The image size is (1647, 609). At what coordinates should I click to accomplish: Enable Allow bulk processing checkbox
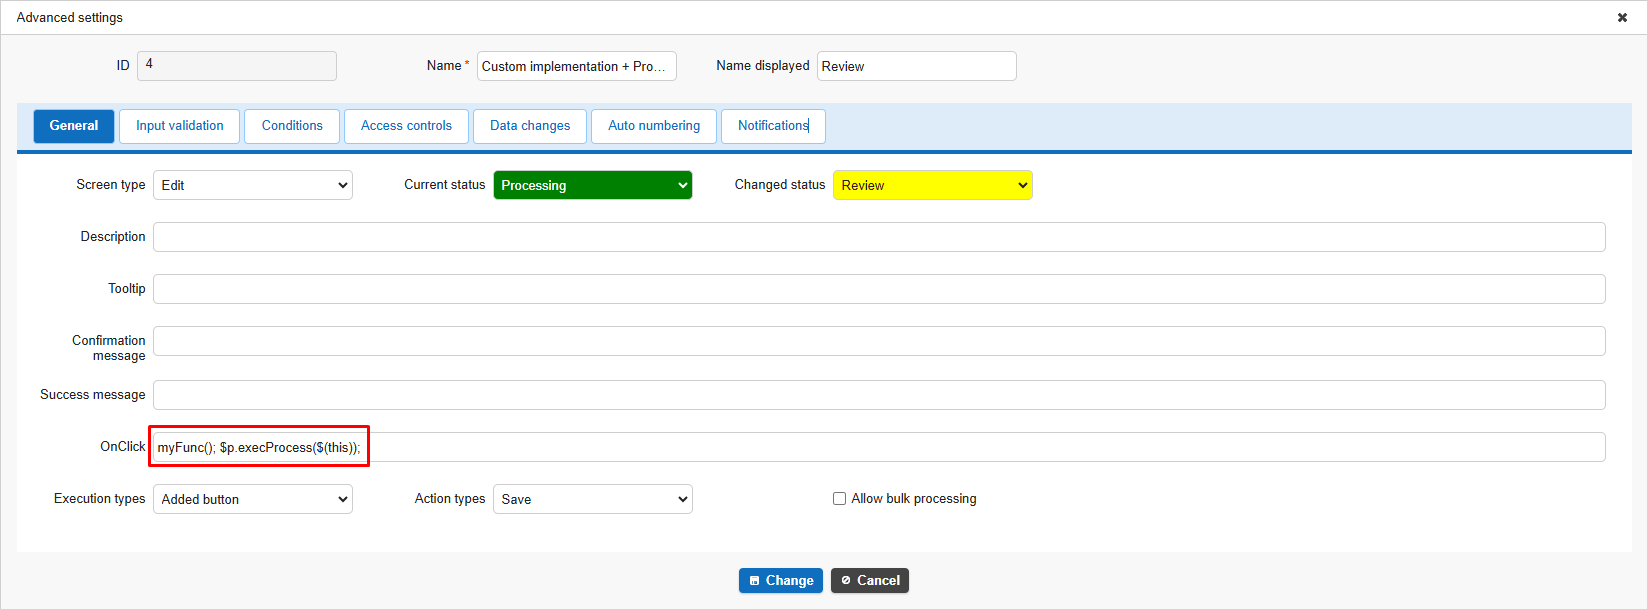[840, 498]
